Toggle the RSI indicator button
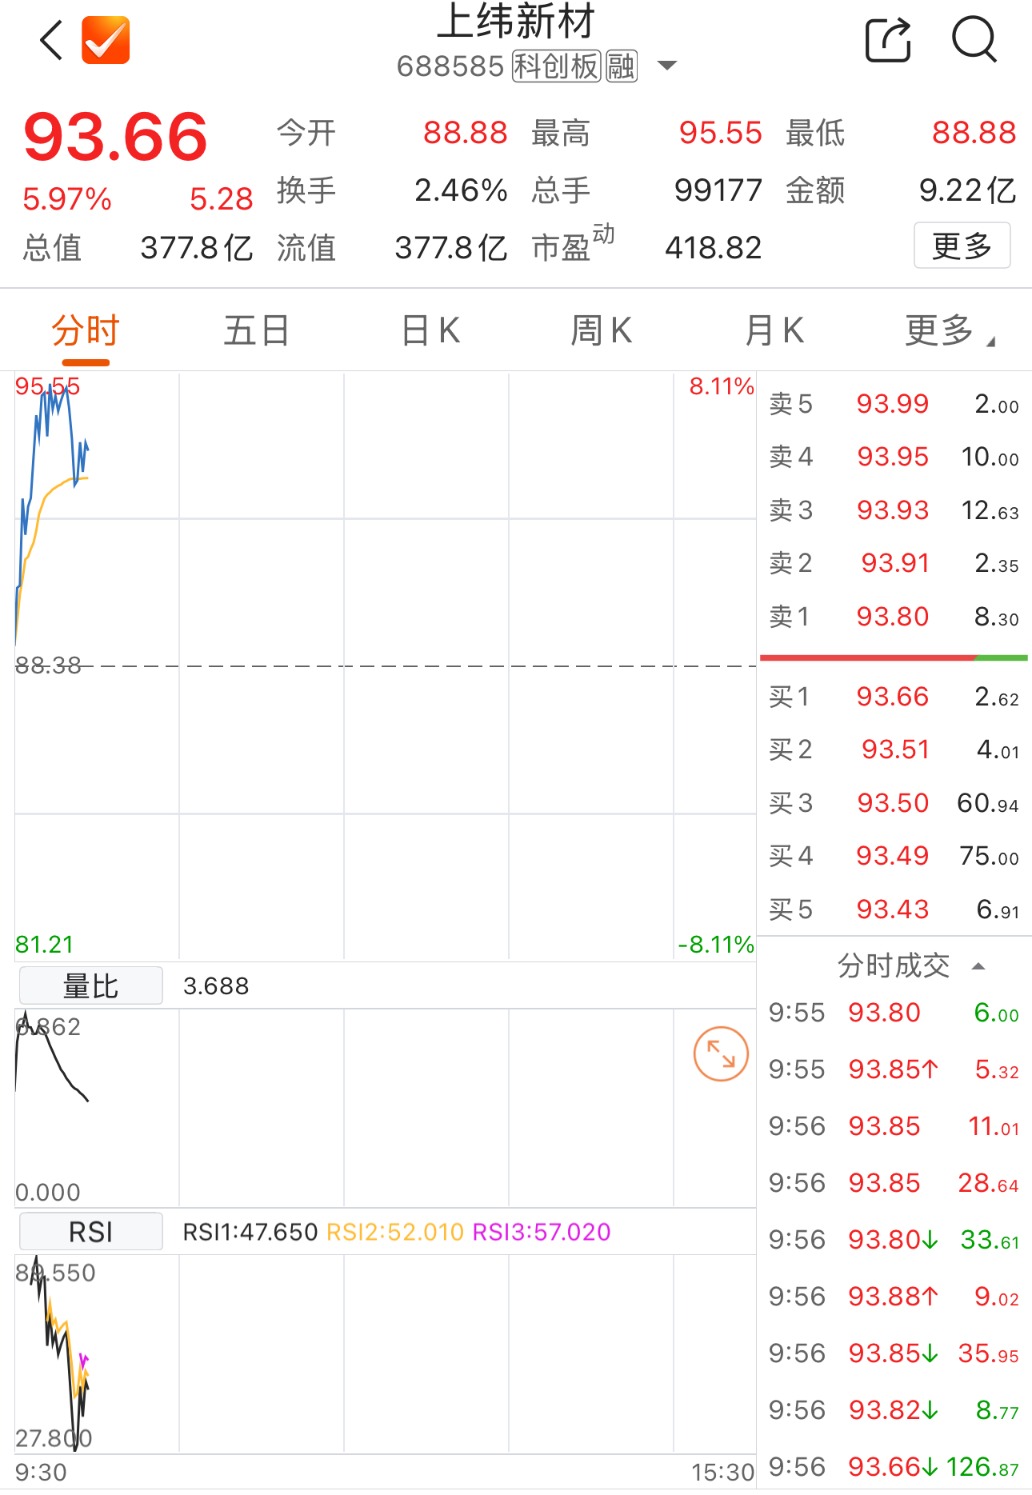This screenshot has width=1032, height=1495. coord(91,1232)
